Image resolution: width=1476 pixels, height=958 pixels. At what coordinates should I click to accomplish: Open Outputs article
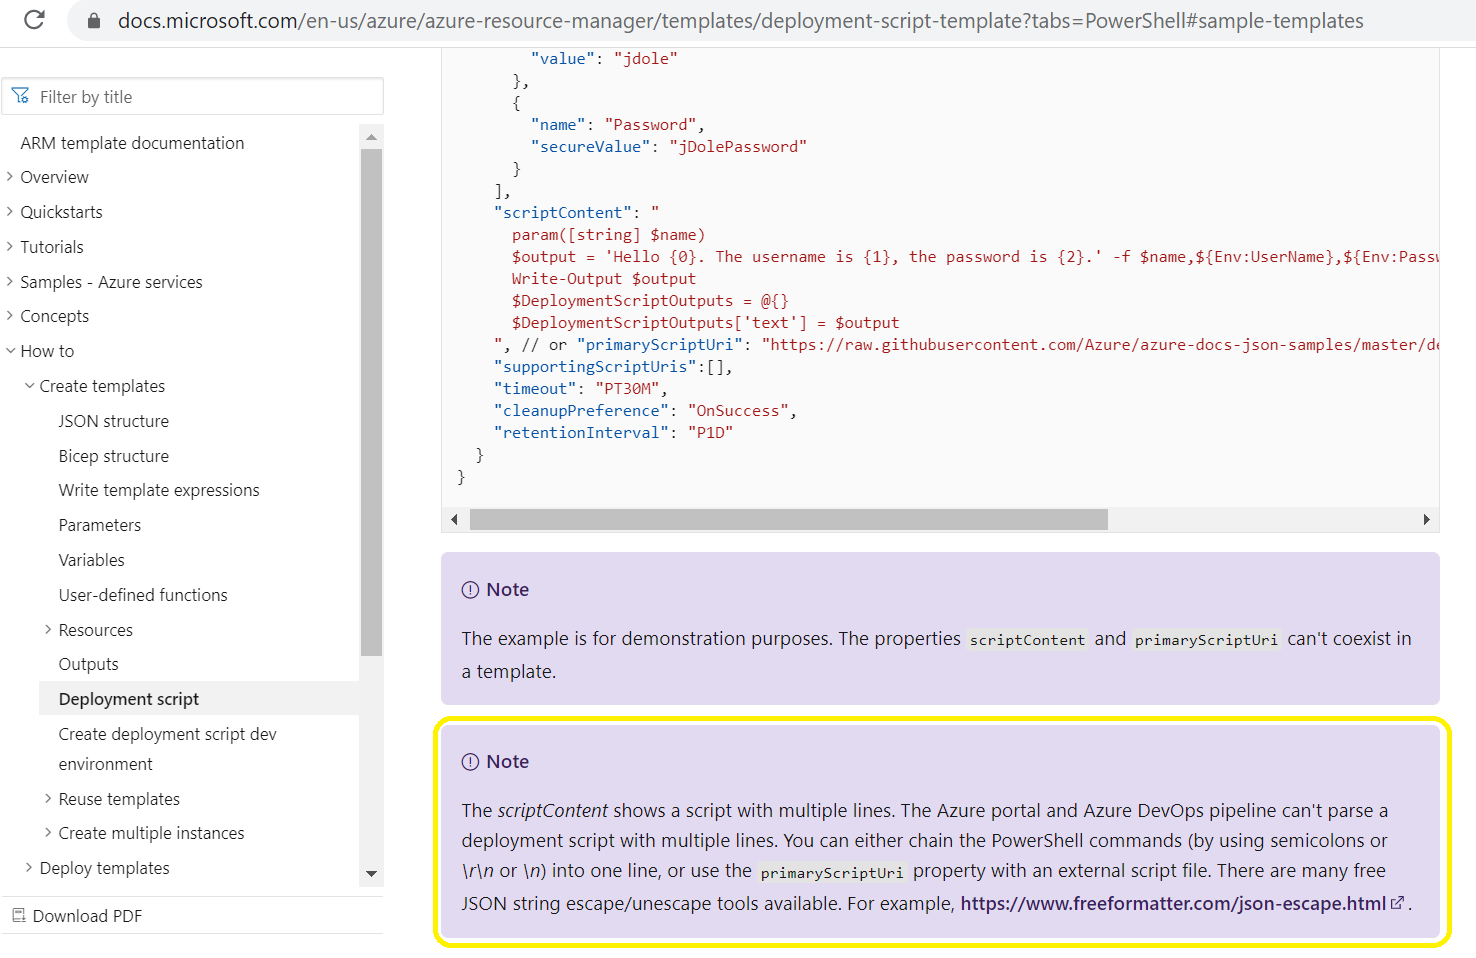[x=89, y=664]
